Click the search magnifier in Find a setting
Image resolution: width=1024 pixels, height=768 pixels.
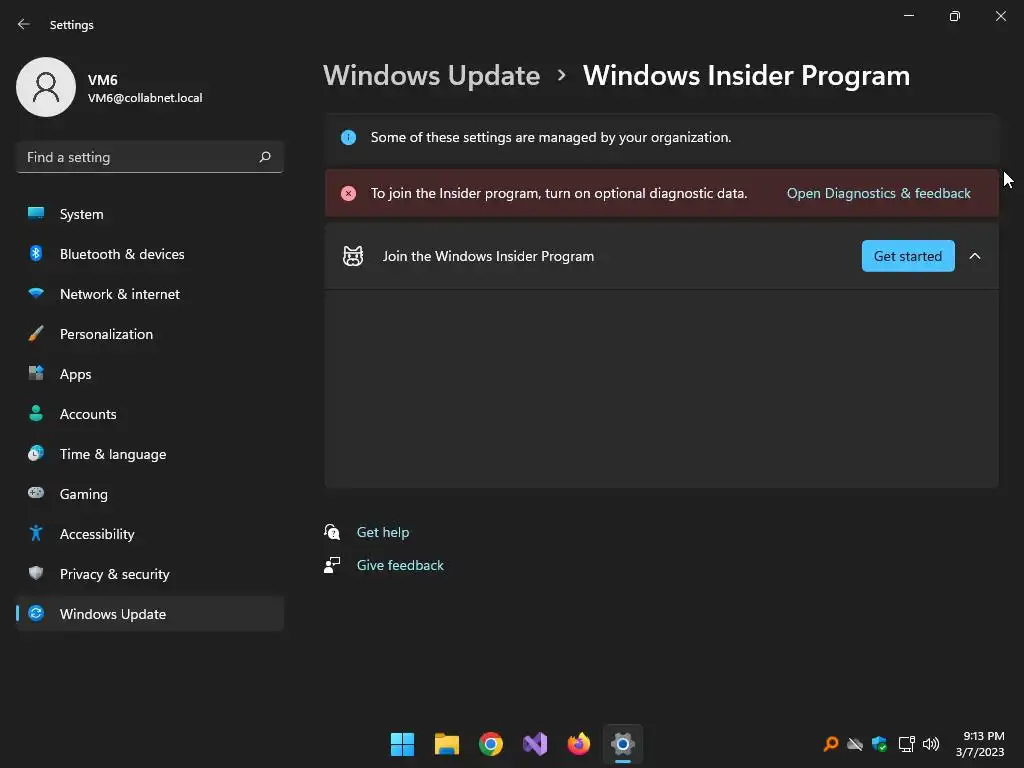(264, 157)
